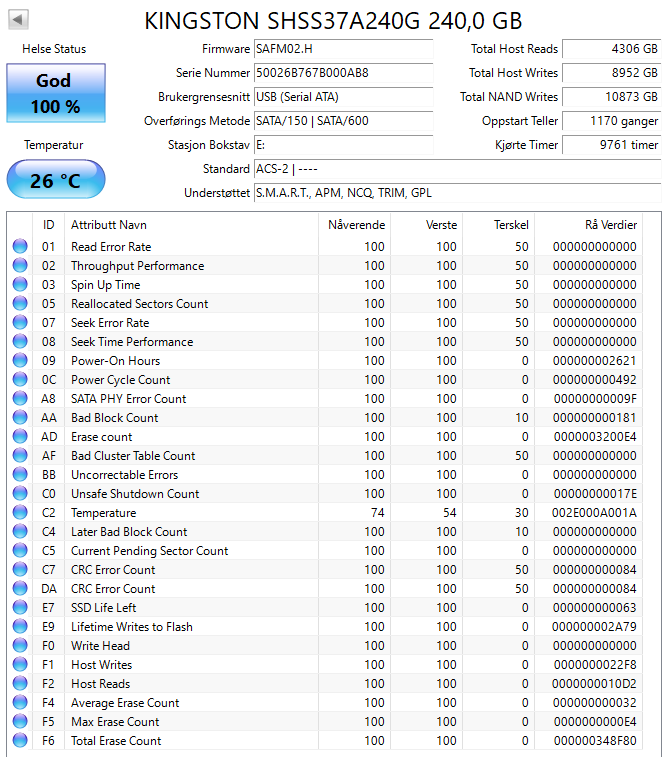This screenshot has height=757, width=669.
Task: Click the previous disk arrow icon
Action: coord(18,20)
